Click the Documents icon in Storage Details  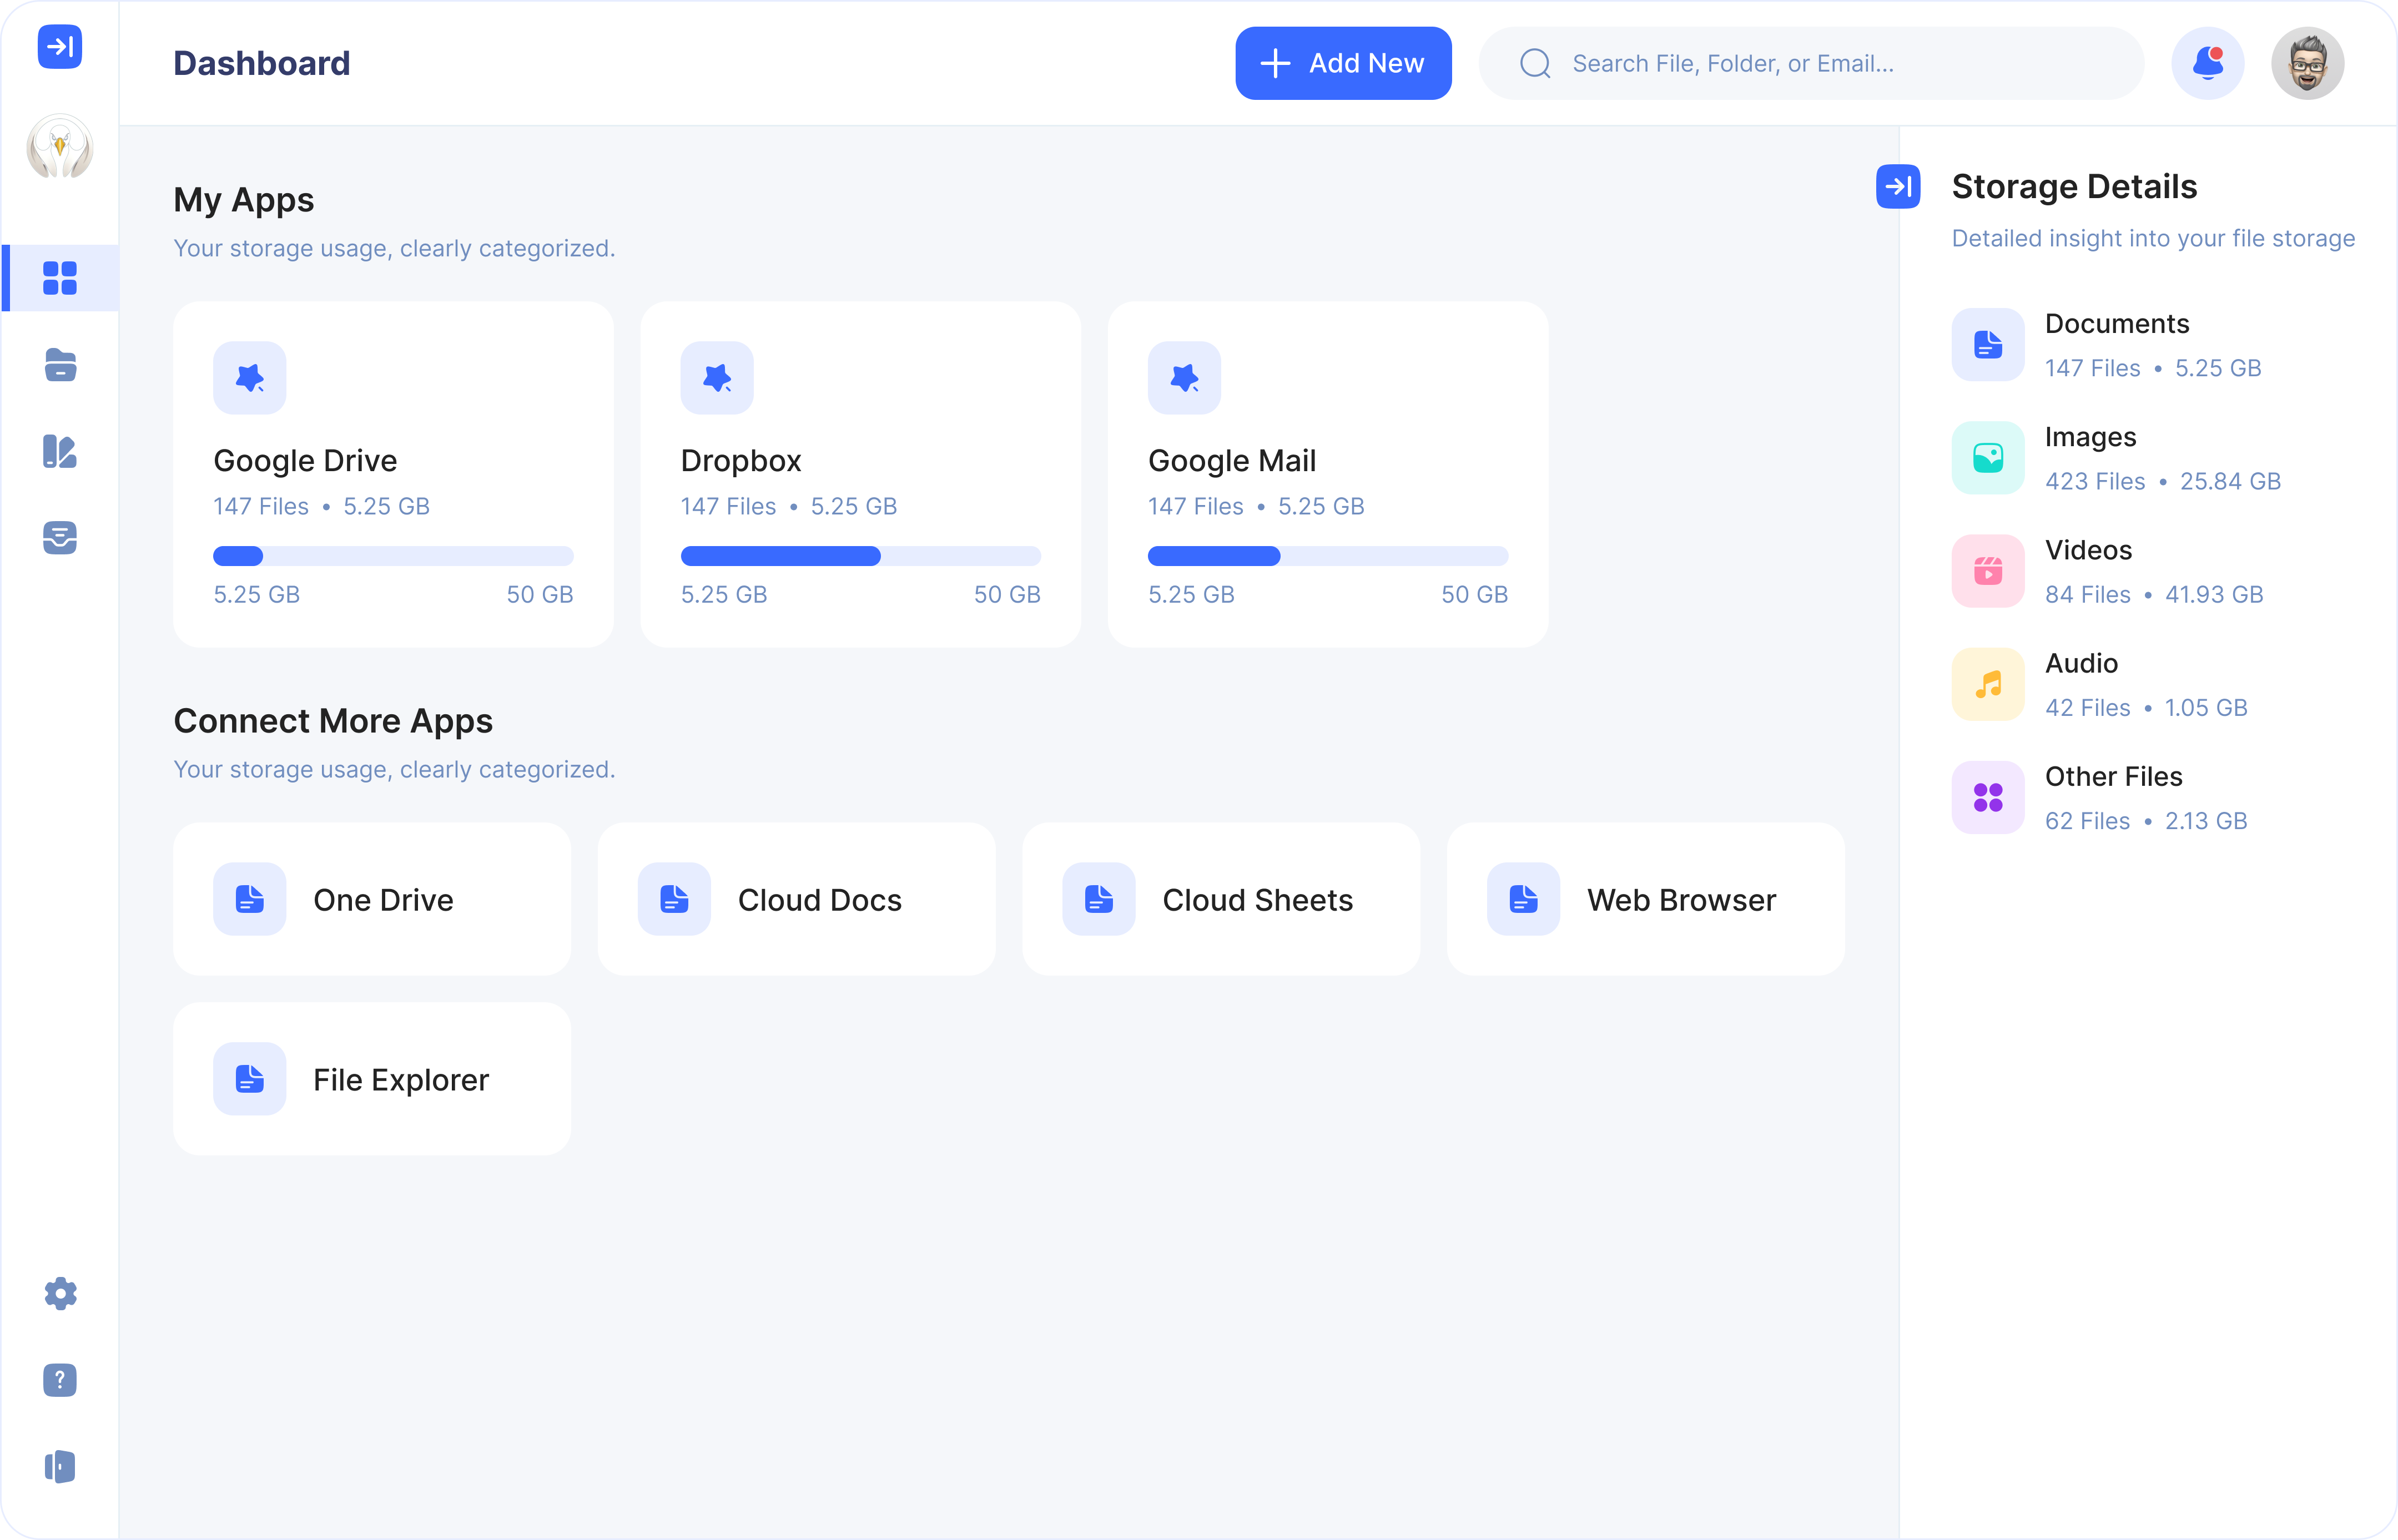tap(1988, 344)
